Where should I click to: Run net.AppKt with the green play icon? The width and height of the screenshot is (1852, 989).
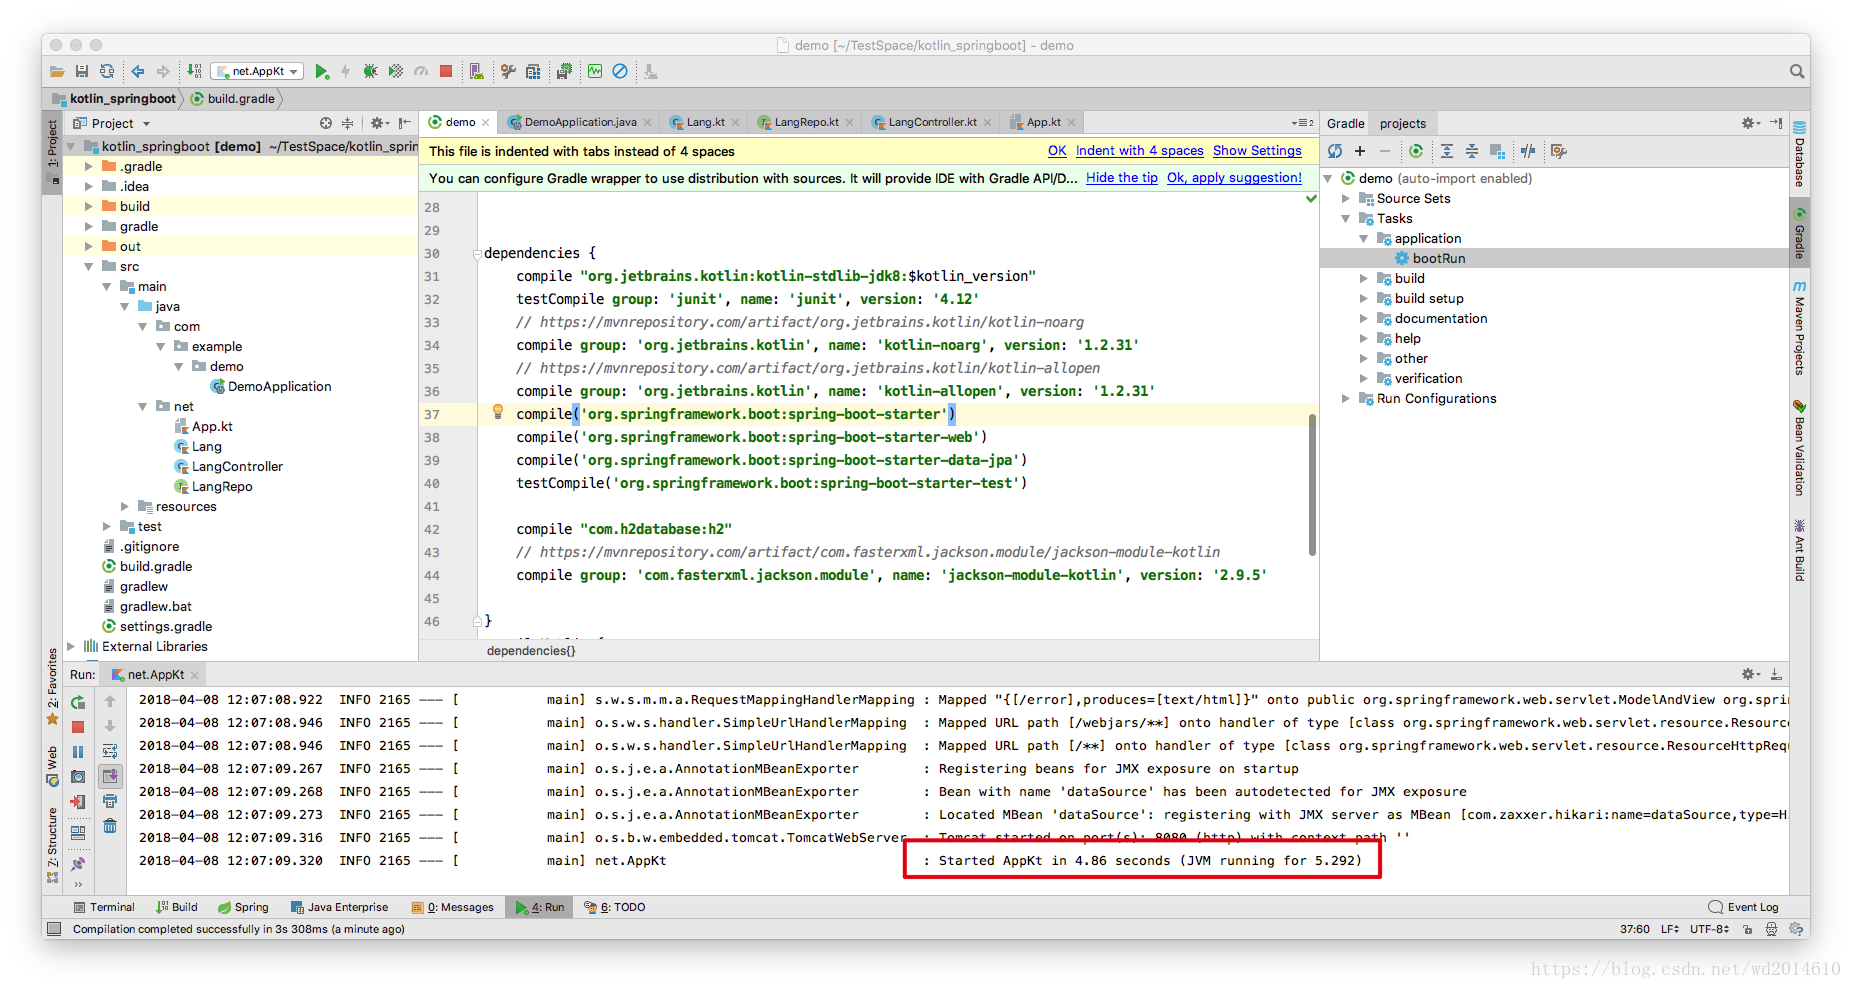tap(321, 72)
